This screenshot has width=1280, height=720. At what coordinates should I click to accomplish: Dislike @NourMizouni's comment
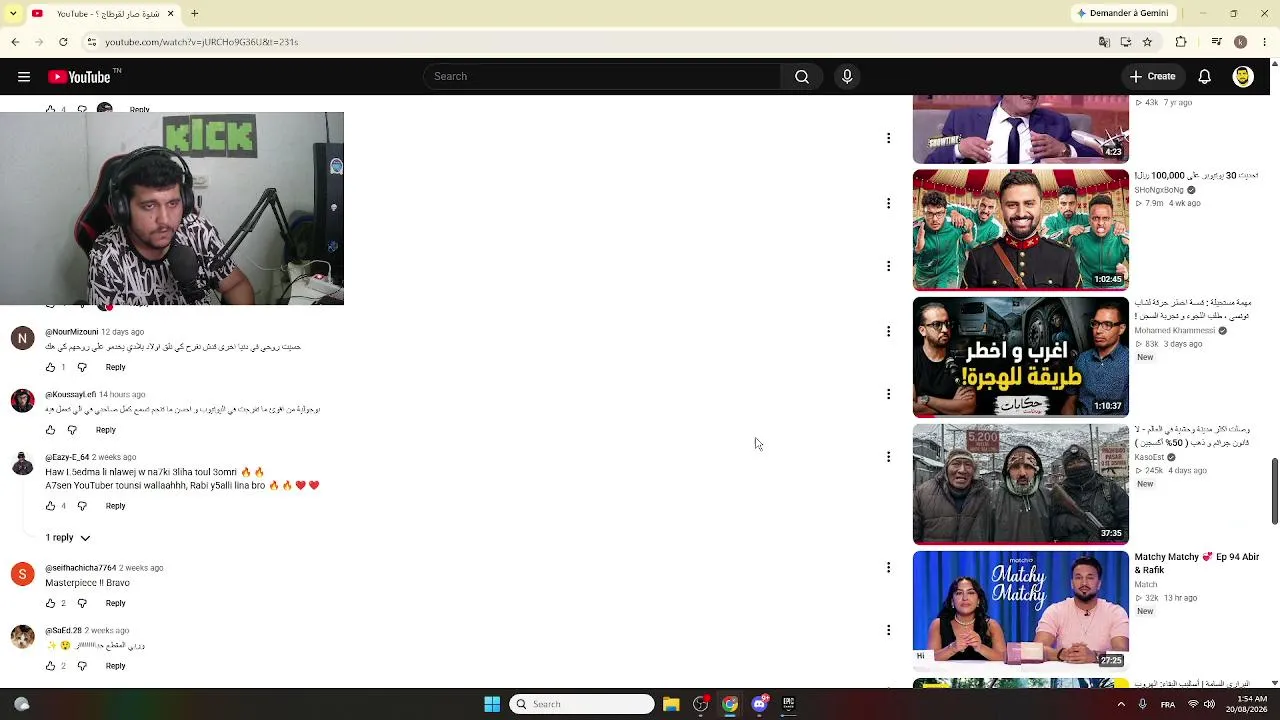[x=82, y=368]
